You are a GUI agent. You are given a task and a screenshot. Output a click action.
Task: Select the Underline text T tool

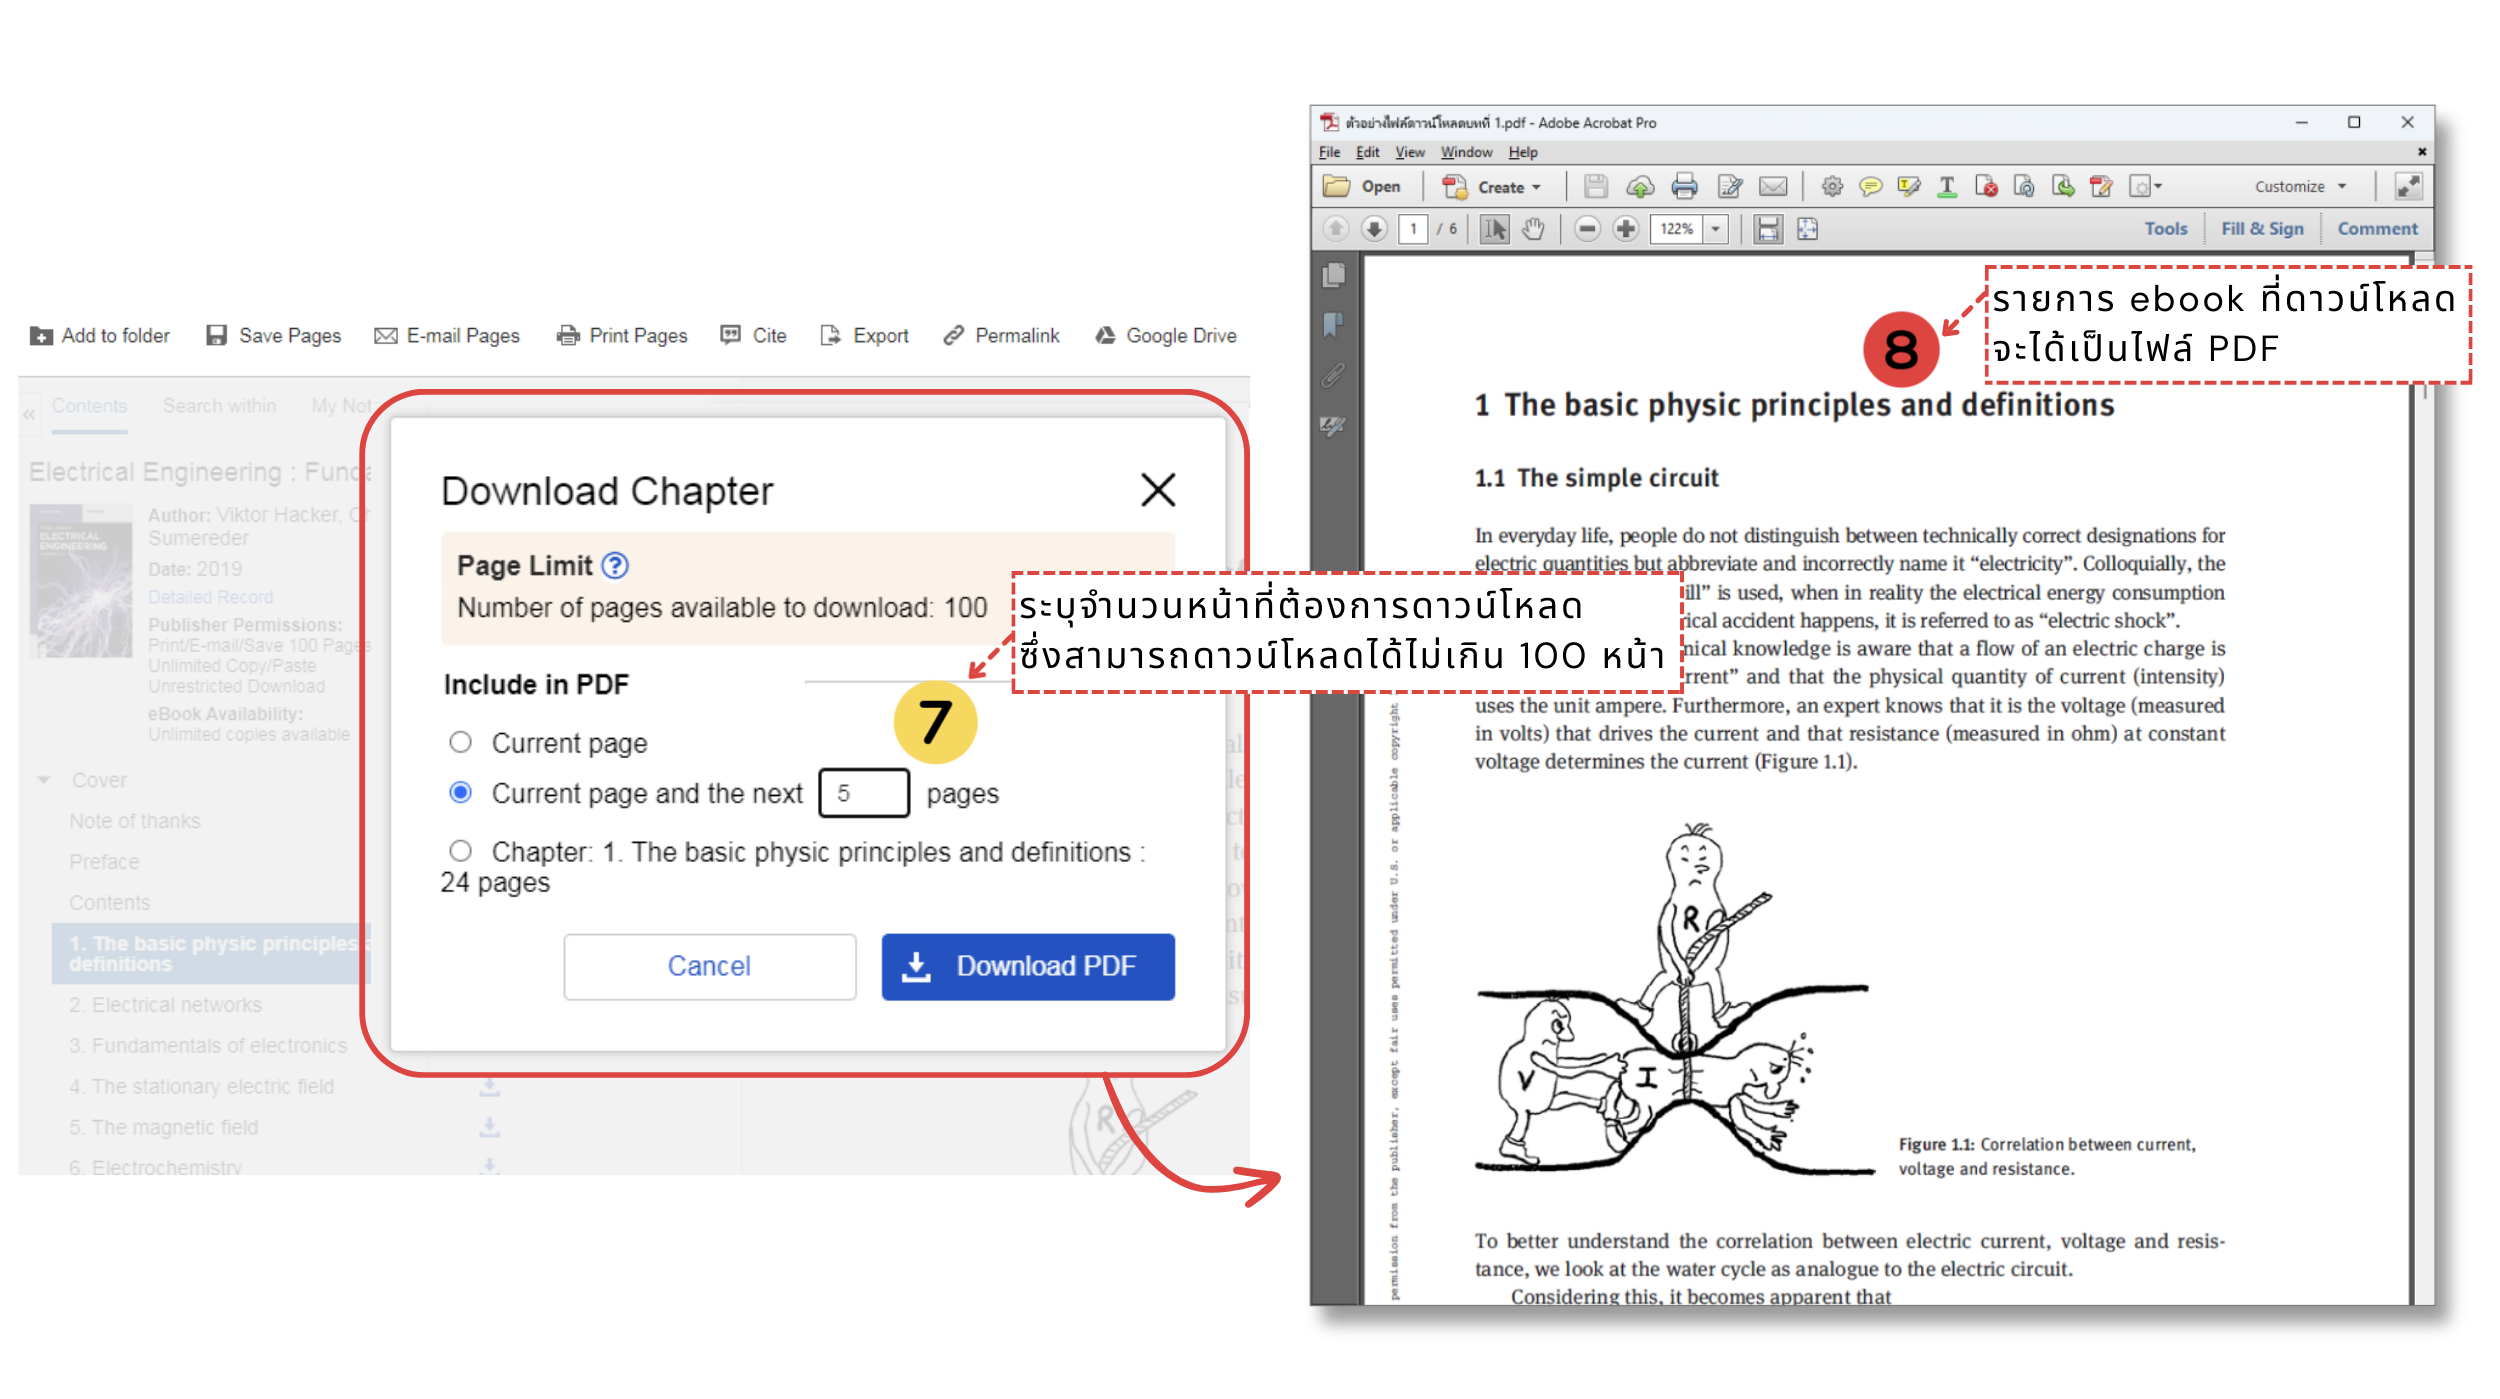(x=1947, y=187)
